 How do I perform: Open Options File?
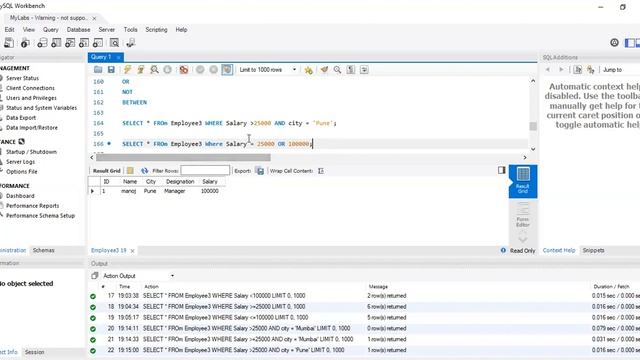click(22, 171)
